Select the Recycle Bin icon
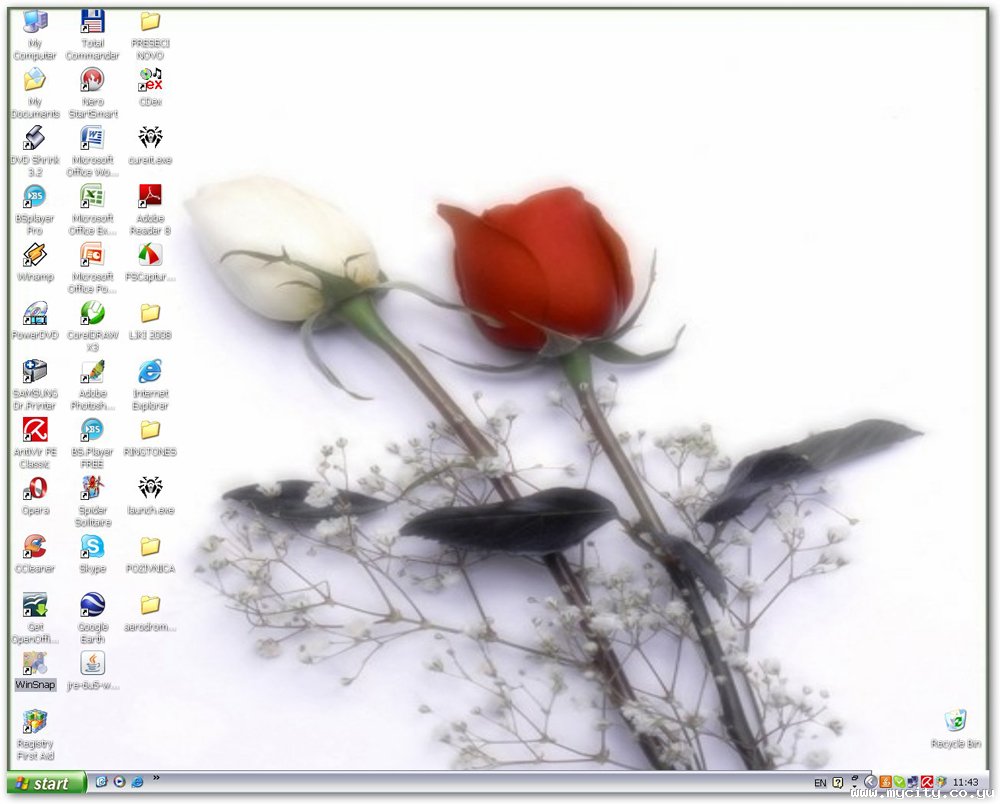 [x=955, y=729]
